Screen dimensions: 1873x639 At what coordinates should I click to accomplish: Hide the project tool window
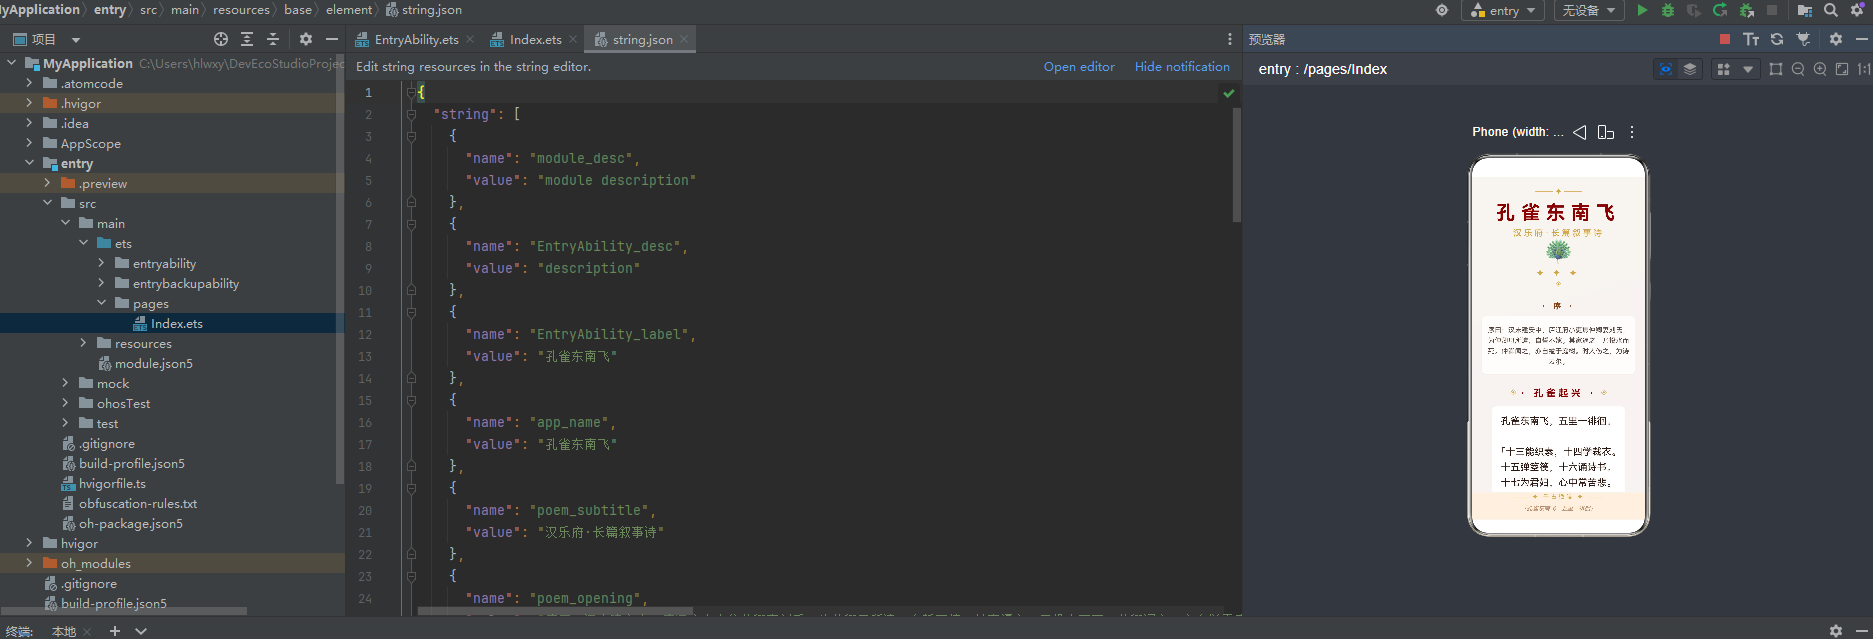point(332,39)
